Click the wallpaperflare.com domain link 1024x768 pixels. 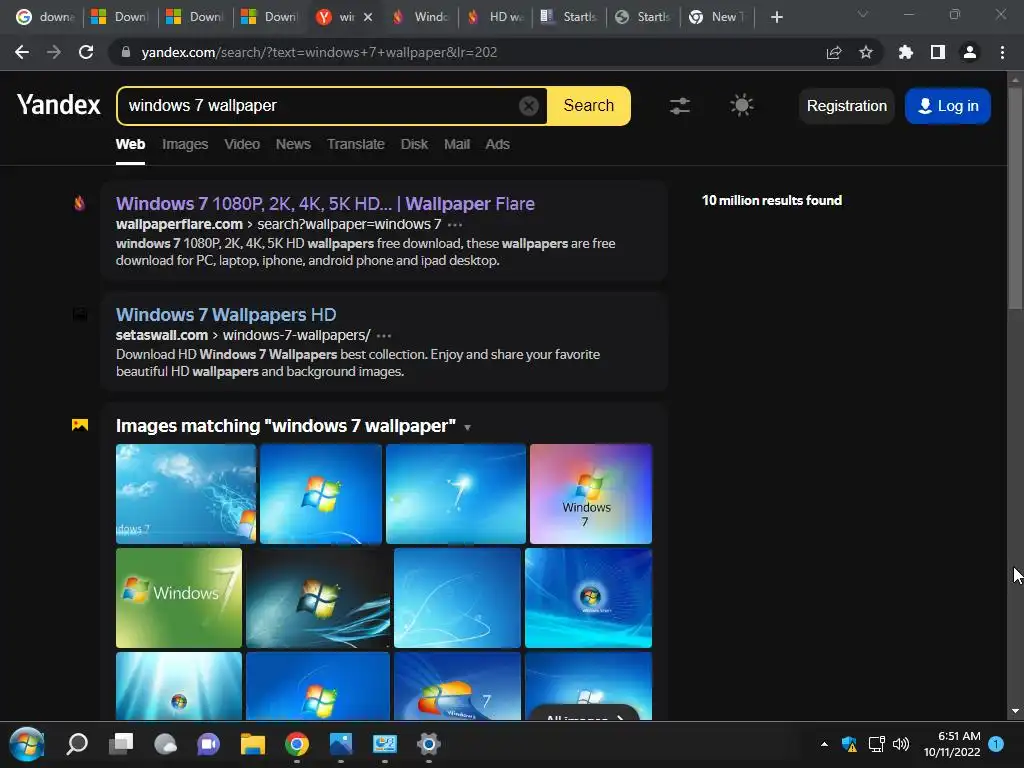179,224
